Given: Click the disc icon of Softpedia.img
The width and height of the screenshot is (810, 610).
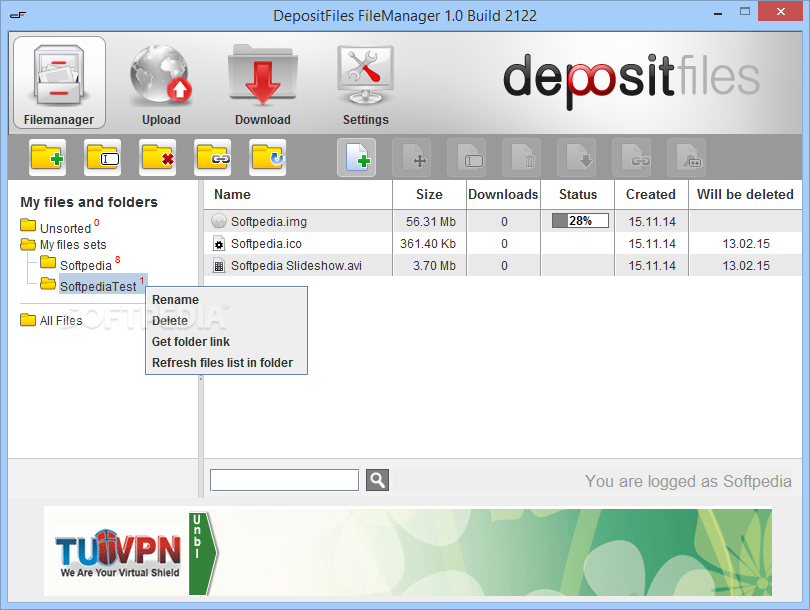Looking at the screenshot, I should pyautogui.click(x=219, y=221).
